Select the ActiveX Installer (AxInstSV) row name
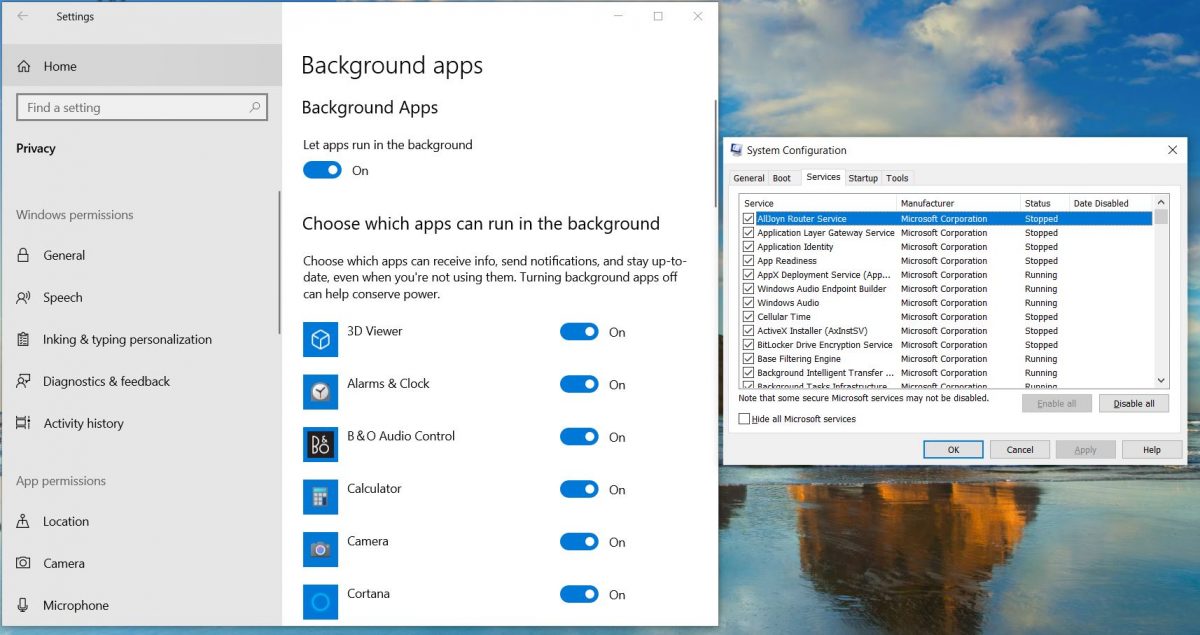Image resolution: width=1200 pixels, height=635 pixels. (812, 331)
